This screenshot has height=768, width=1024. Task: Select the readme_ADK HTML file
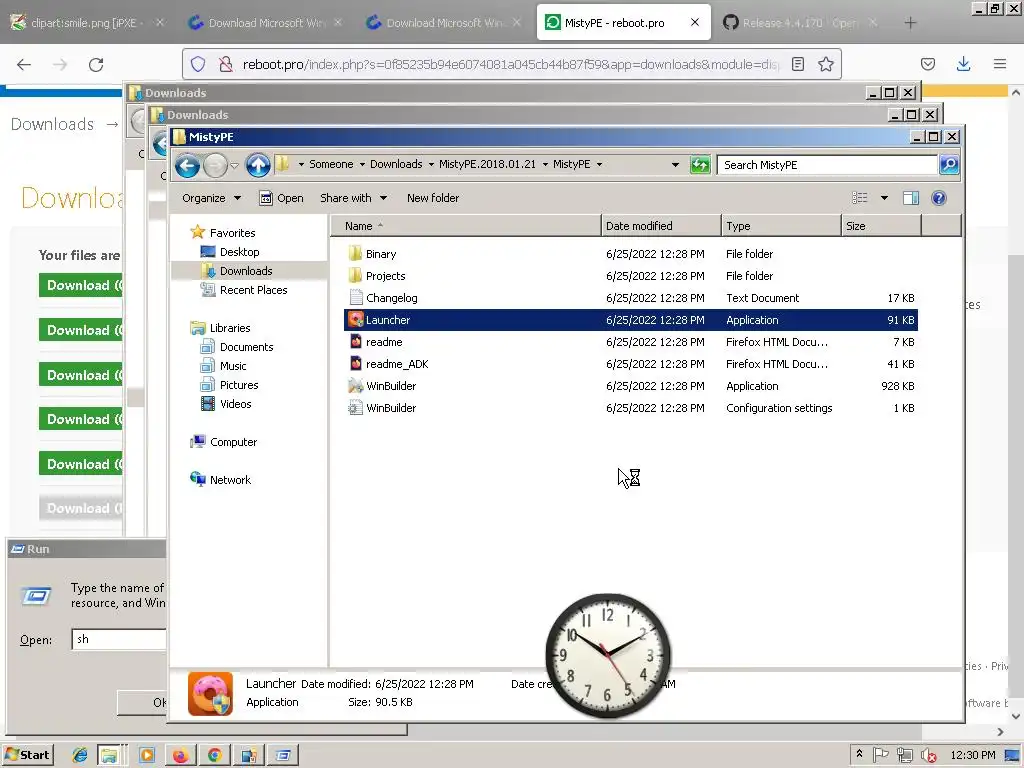click(x=631, y=364)
